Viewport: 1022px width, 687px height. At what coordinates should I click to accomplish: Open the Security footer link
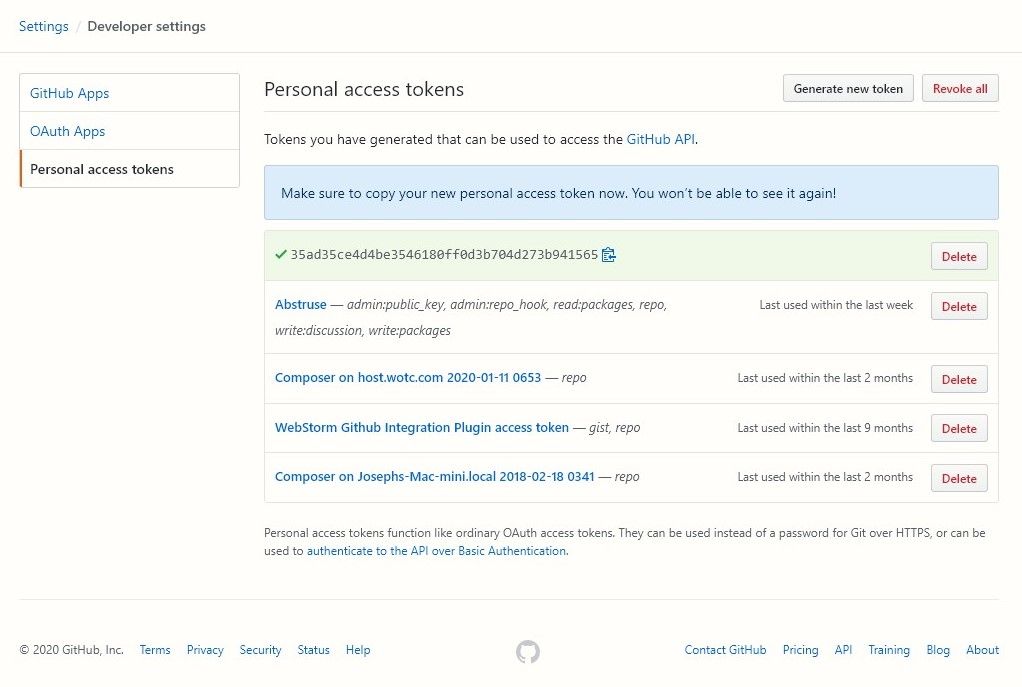260,650
